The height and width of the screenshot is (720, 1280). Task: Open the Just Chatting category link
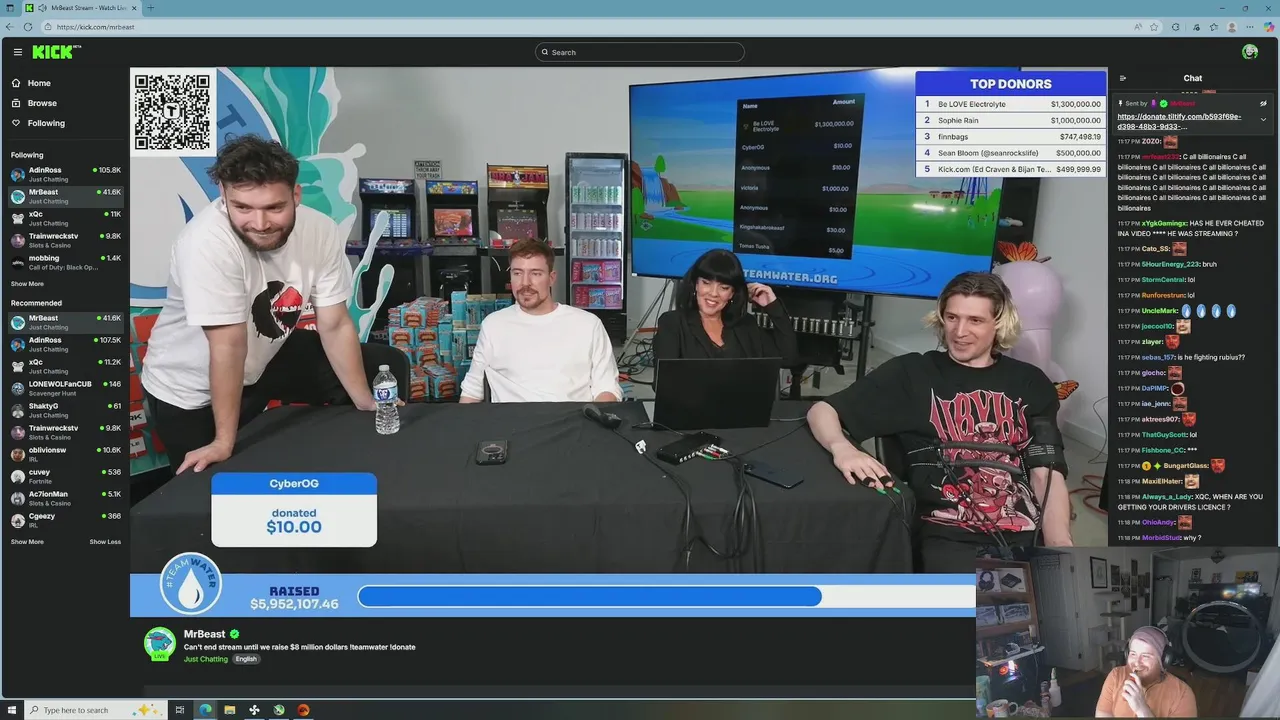click(206, 659)
